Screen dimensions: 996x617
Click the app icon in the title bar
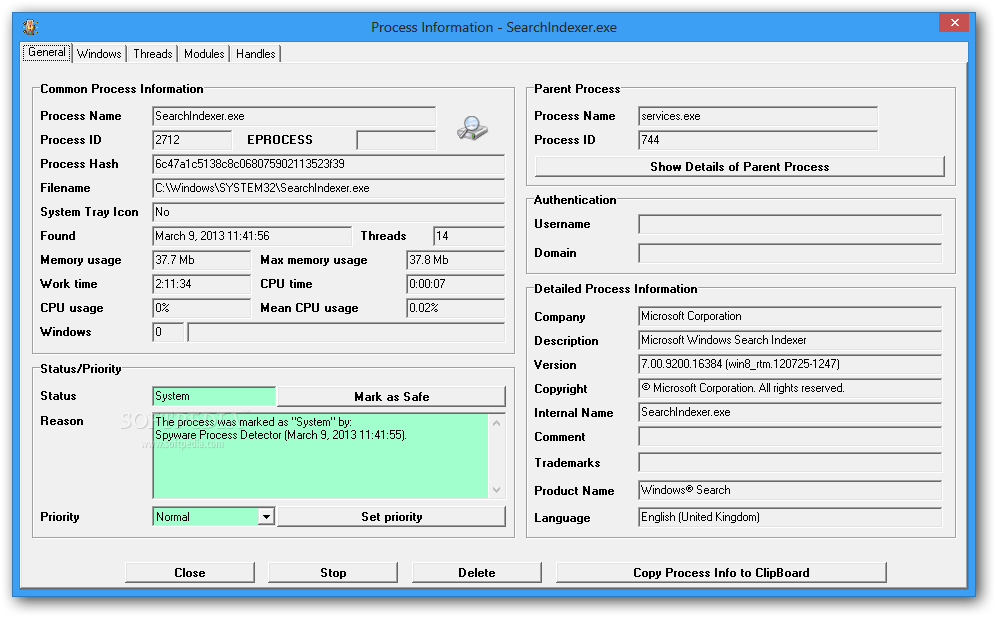[30, 27]
